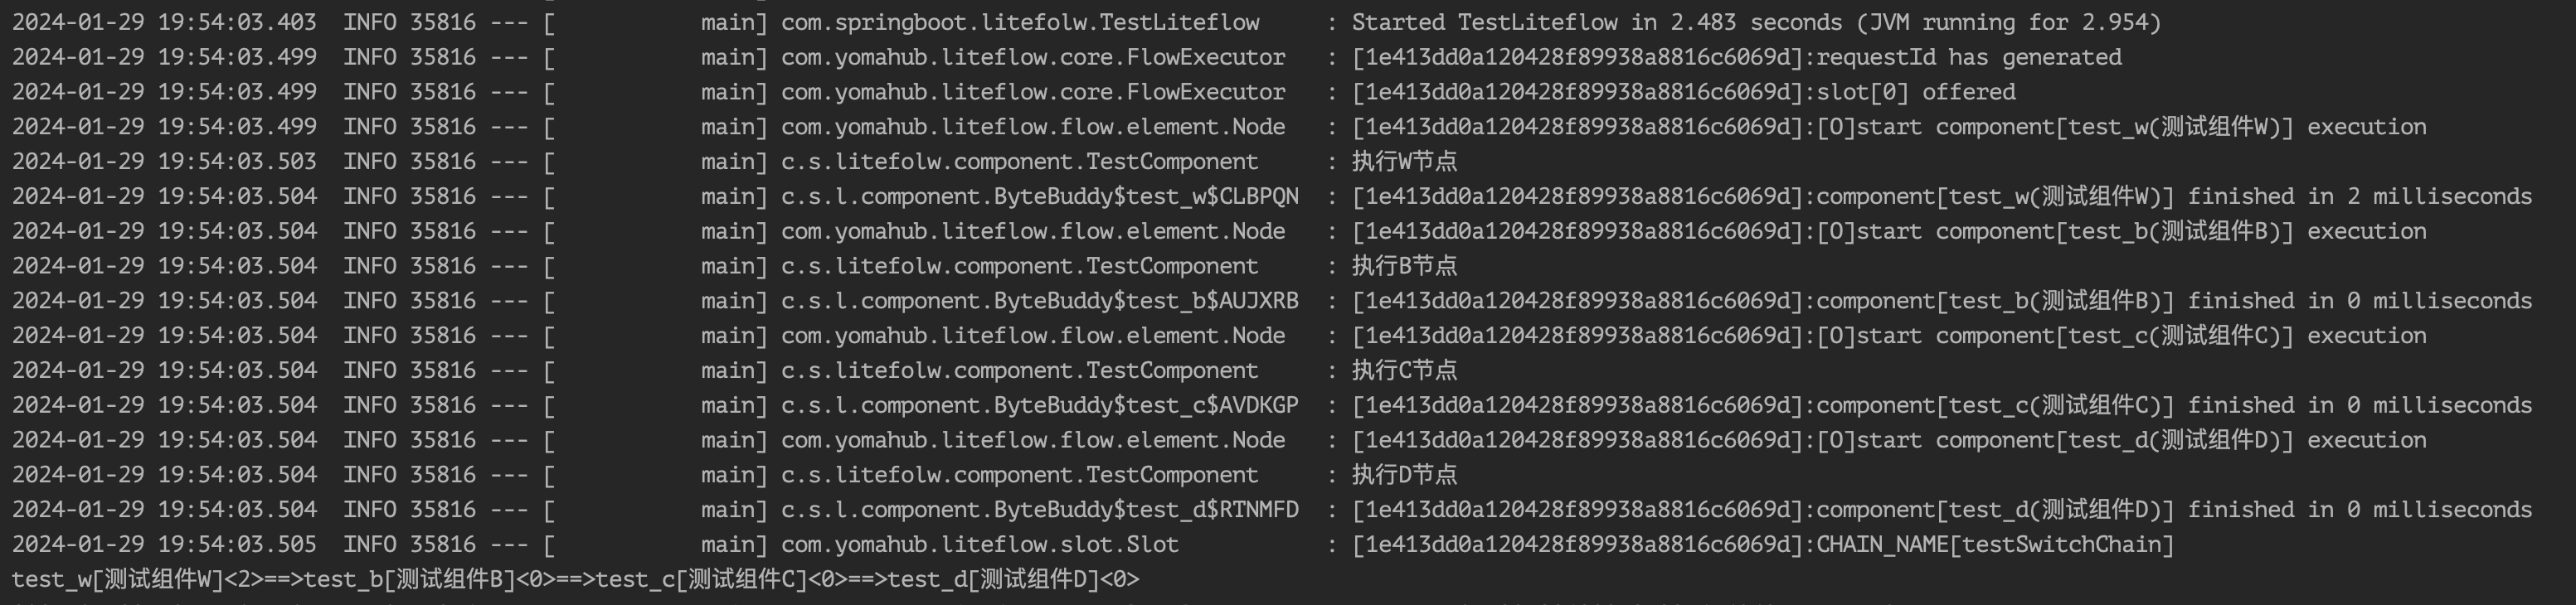Click the start component test_c execution line

(1889, 336)
